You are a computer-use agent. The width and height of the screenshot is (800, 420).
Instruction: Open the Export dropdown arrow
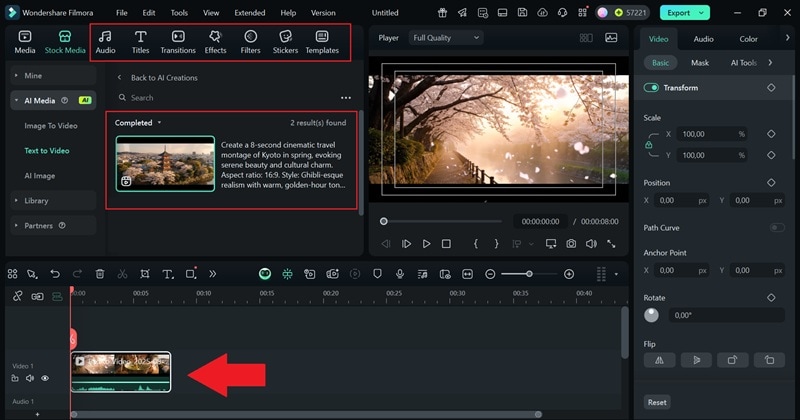click(702, 13)
